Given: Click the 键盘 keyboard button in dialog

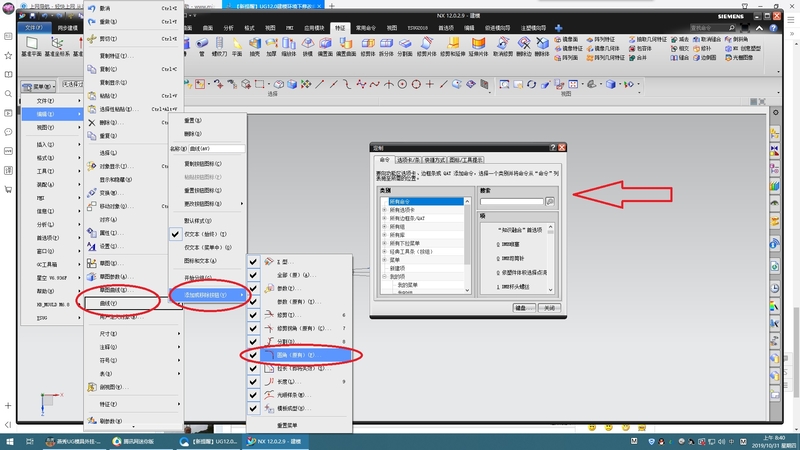Looking at the screenshot, I should pyautogui.click(x=523, y=308).
